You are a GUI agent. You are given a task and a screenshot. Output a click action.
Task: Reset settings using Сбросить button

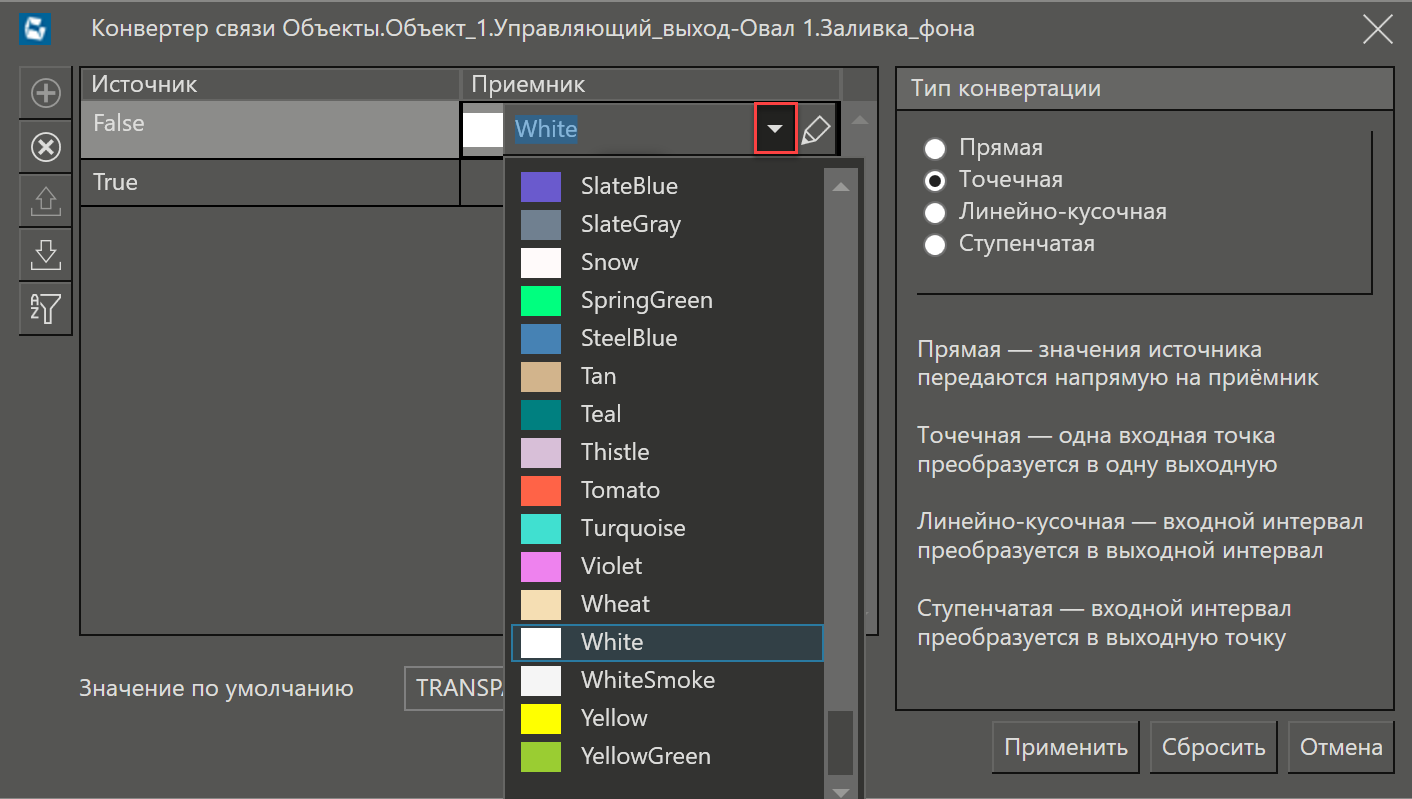(x=1213, y=746)
